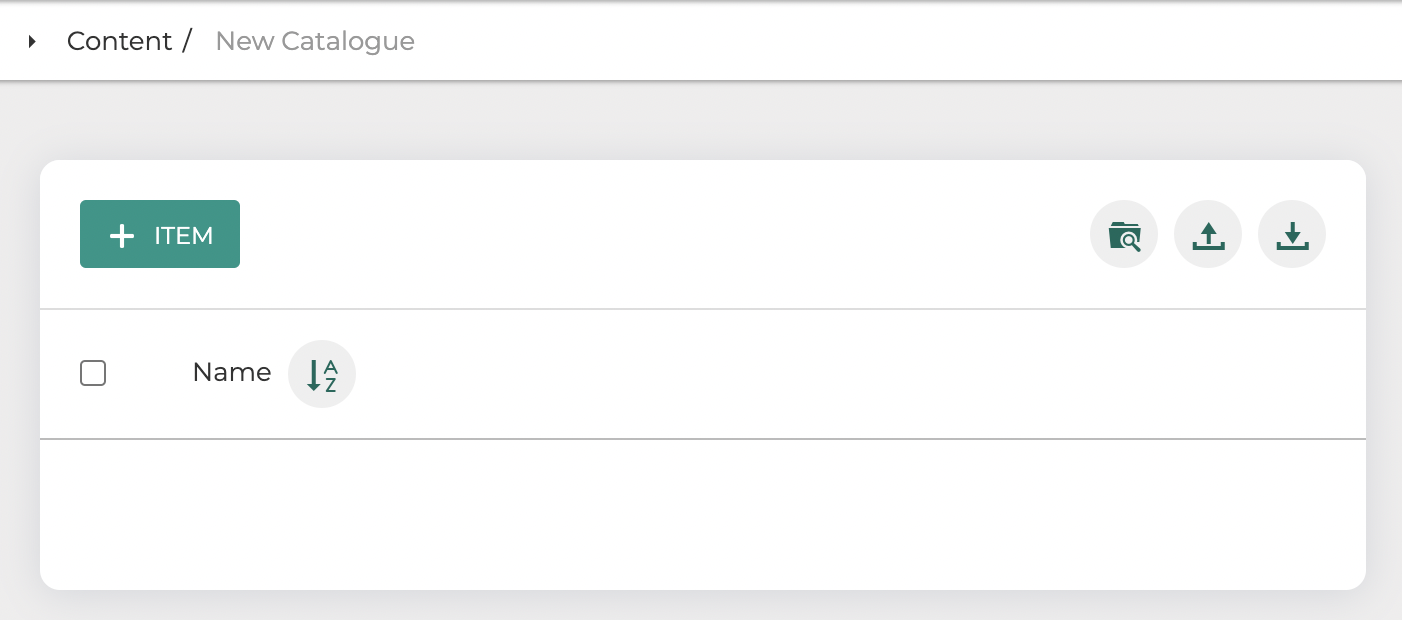The width and height of the screenshot is (1402, 620).
Task: Click the empty list area below the header
Action: coord(702,513)
